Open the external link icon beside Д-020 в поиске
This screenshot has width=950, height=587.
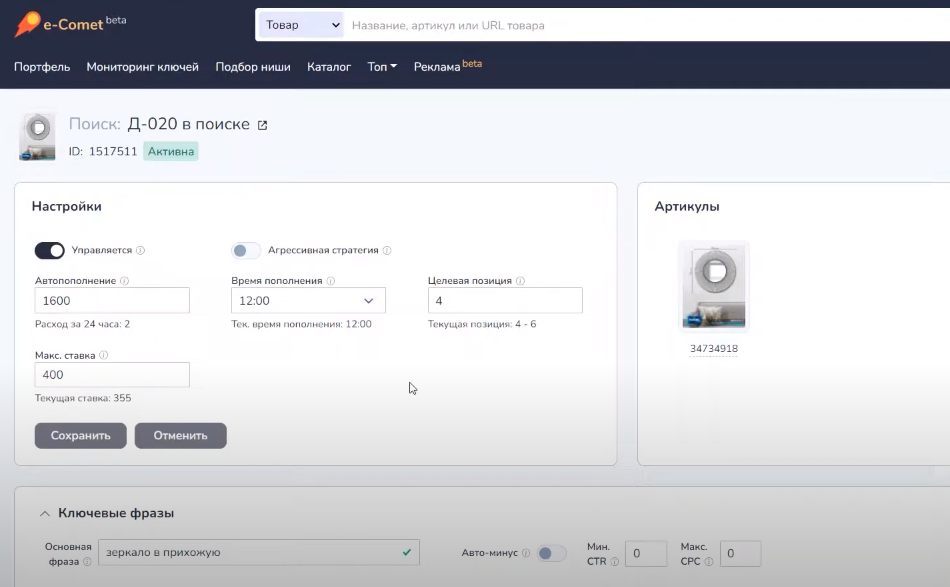click(263, 125)
